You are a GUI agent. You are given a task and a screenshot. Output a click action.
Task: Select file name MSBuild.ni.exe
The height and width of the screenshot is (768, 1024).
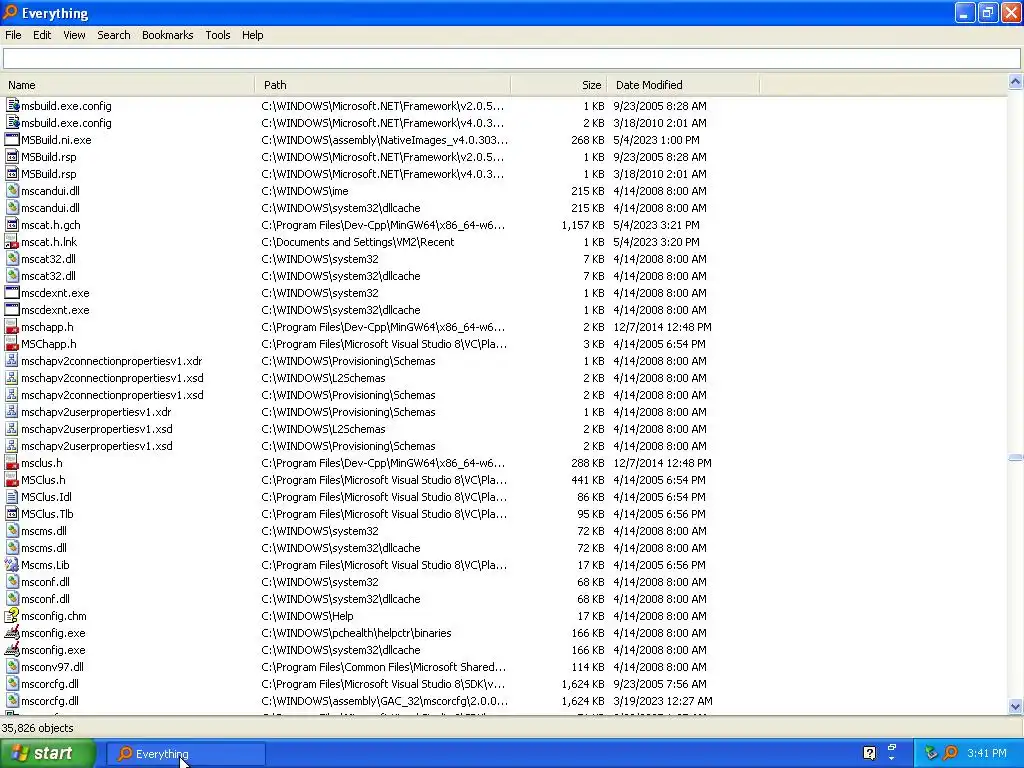56,140
